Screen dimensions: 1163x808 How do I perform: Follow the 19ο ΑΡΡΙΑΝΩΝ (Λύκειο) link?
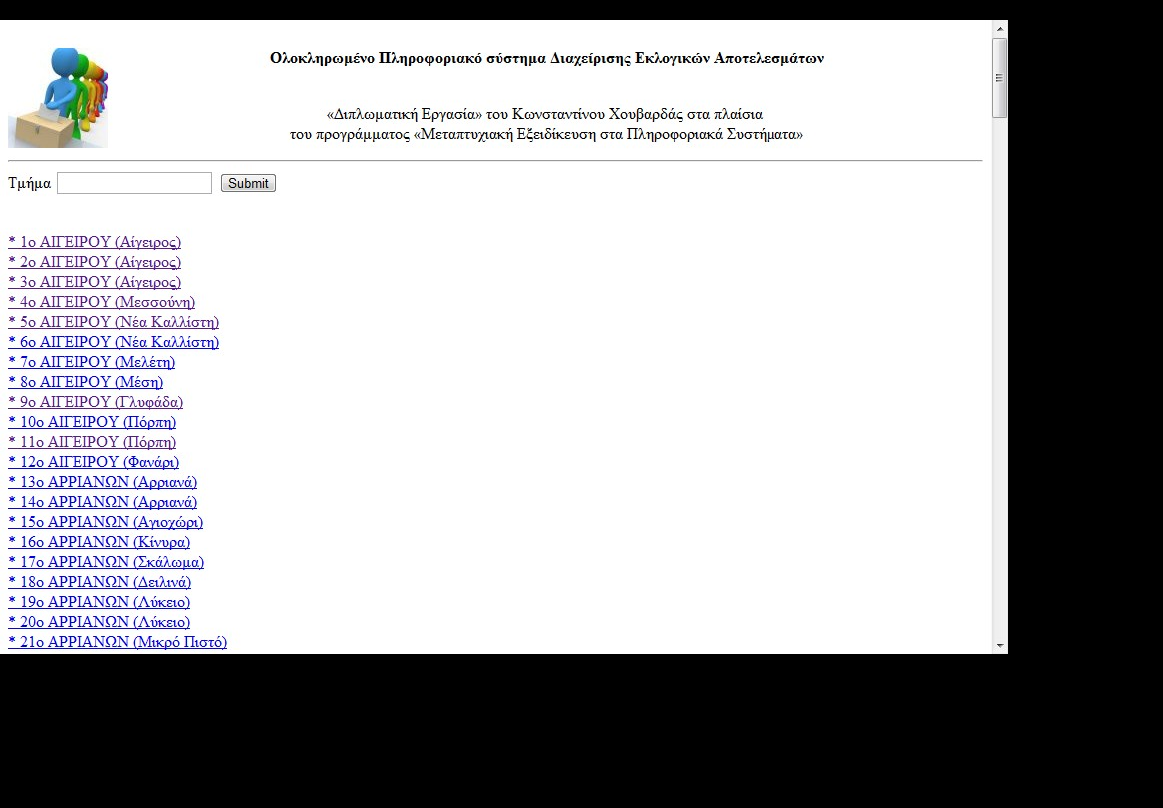coord(99,602)
